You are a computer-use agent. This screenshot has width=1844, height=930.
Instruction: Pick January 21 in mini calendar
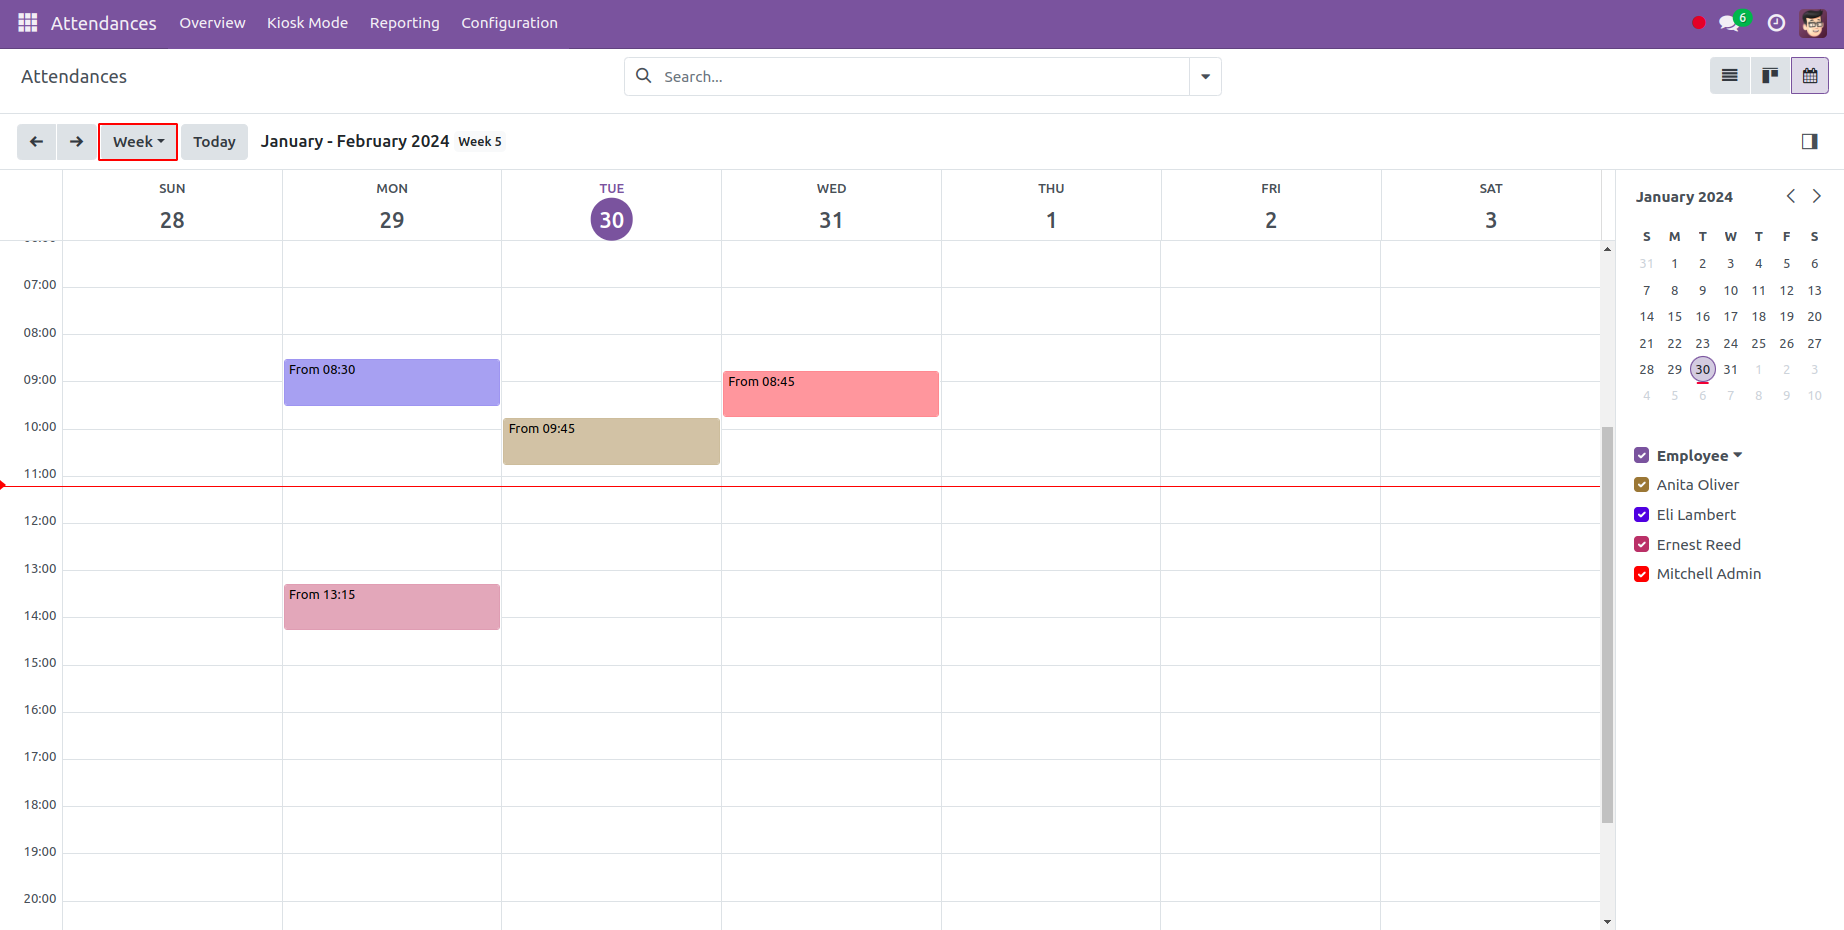tap(1647, 343)
